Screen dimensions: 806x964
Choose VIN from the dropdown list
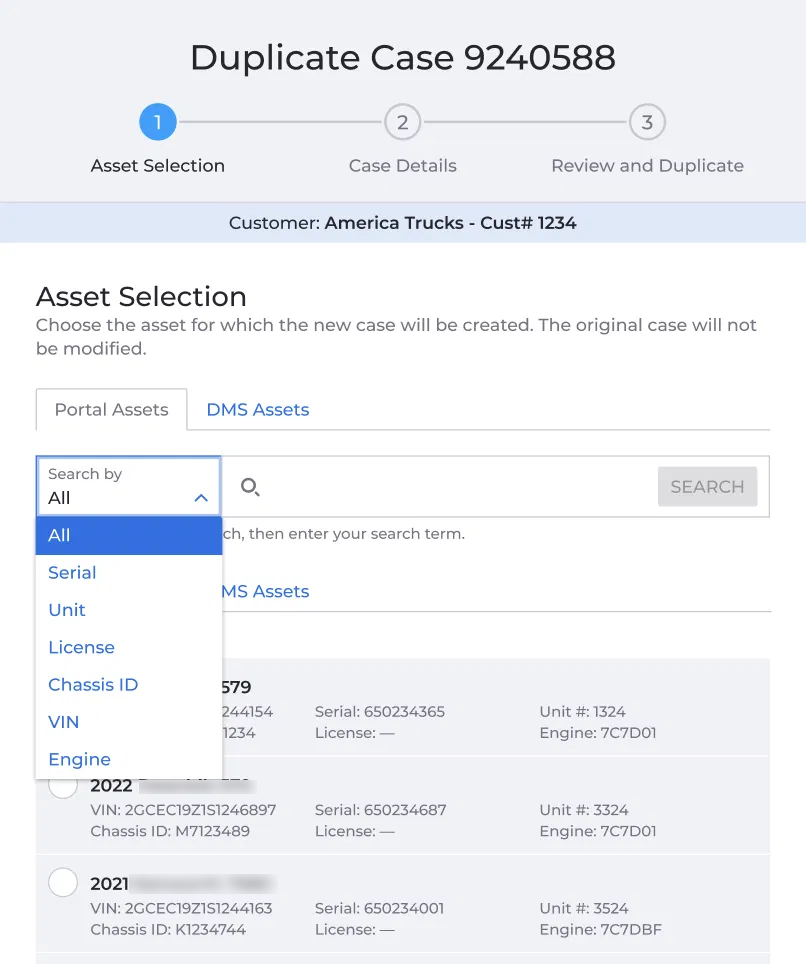pos(129,722)
